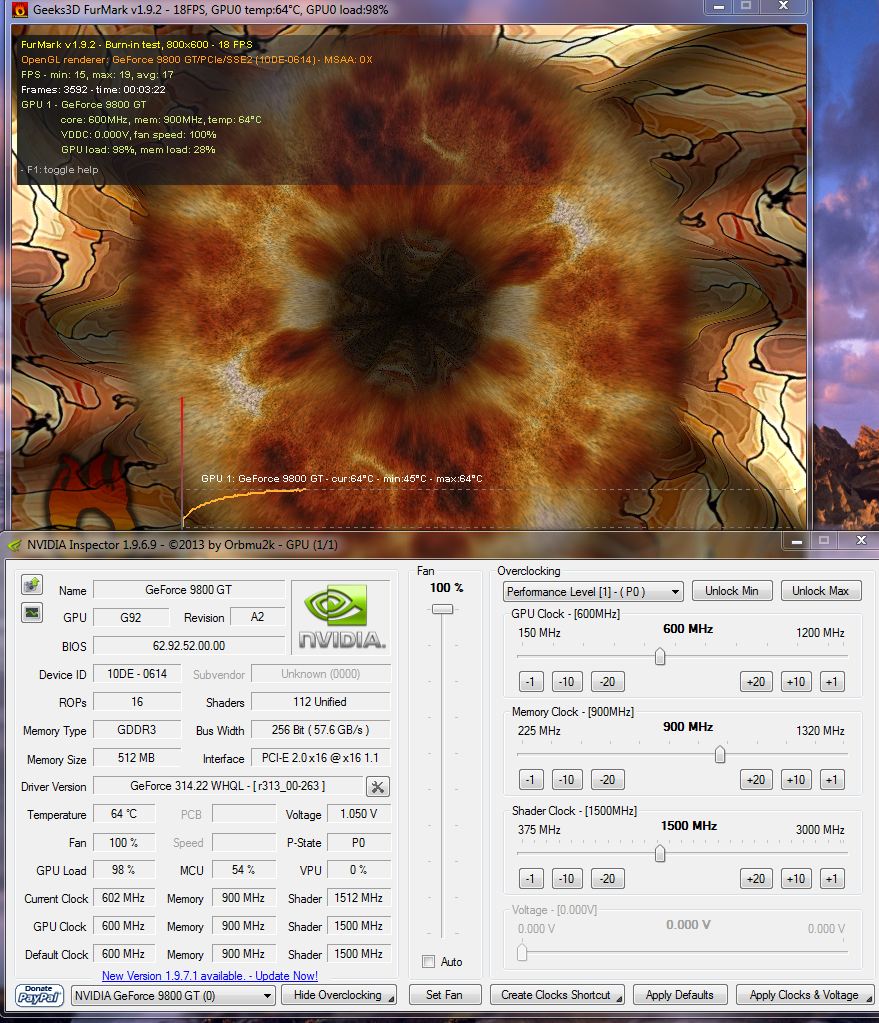Click the PayPal Donate button
The height and width of the screenshot is (1023, 879).
40,995
